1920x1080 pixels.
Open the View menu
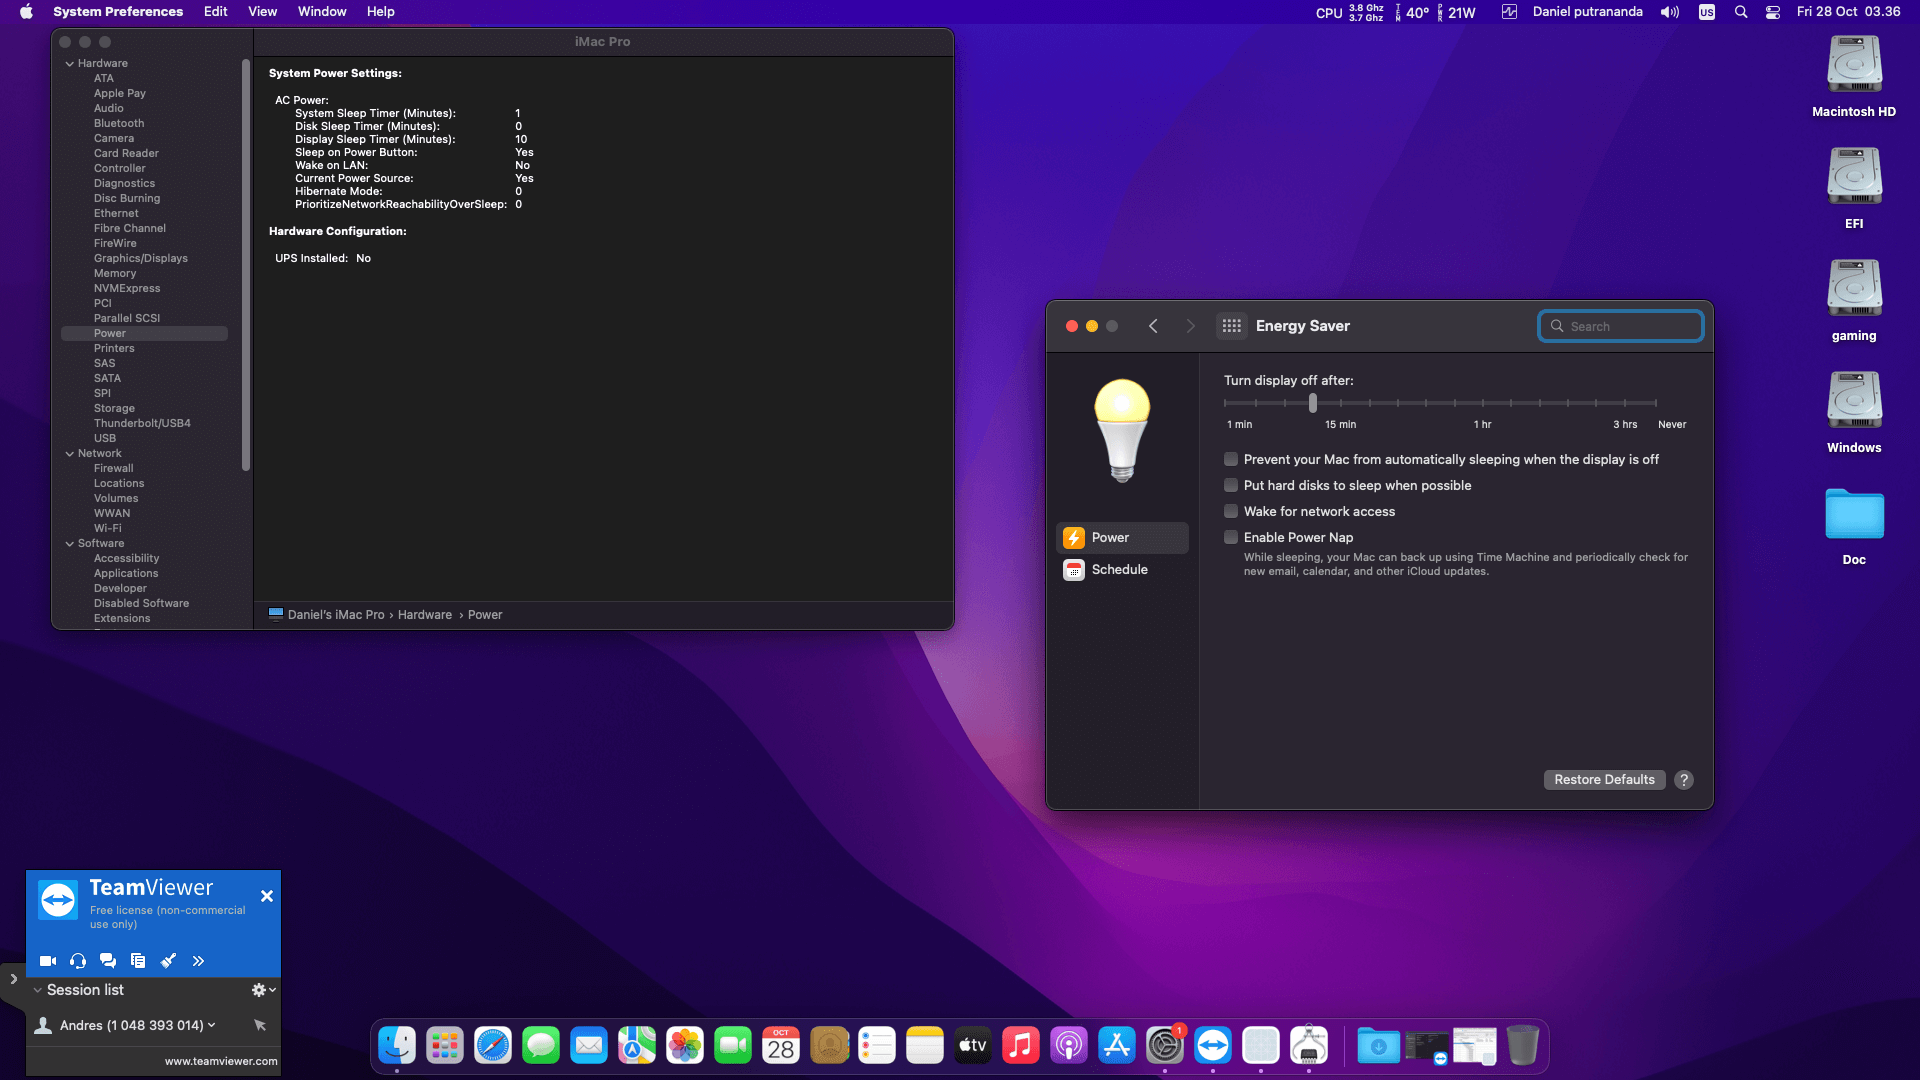tap(263, 12)
